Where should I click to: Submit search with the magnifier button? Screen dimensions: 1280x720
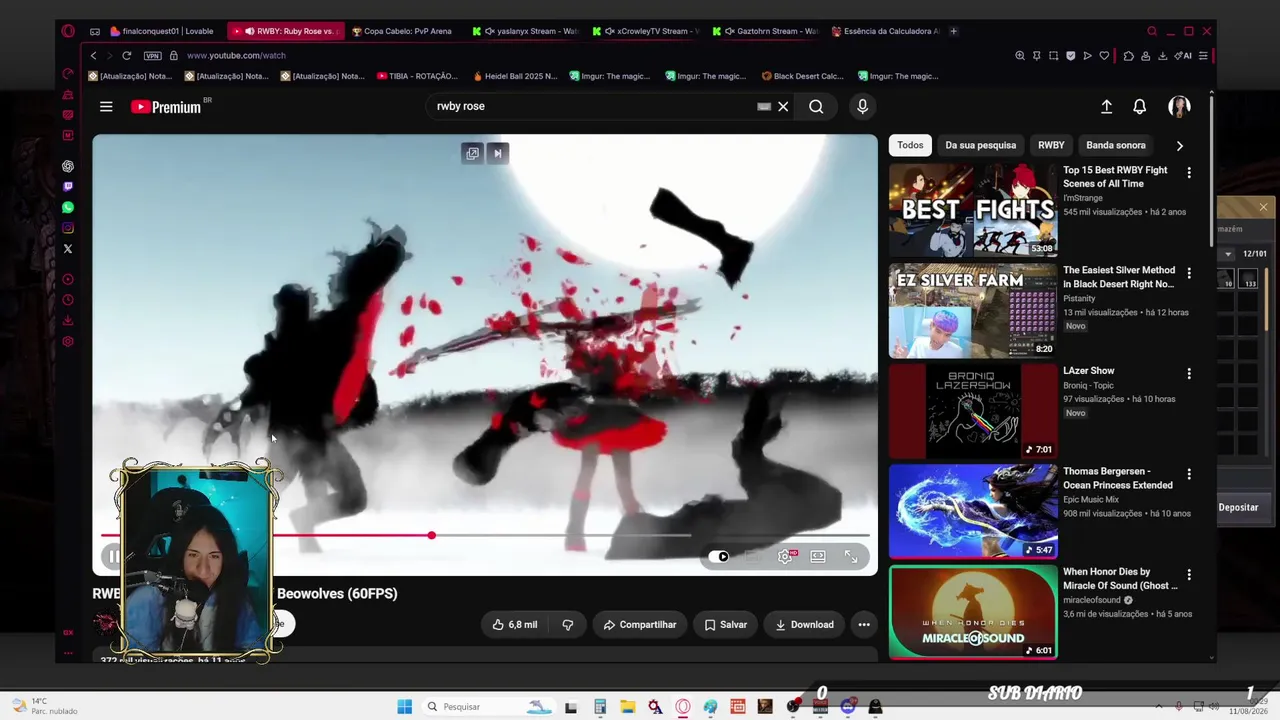[x=816, y=106]
